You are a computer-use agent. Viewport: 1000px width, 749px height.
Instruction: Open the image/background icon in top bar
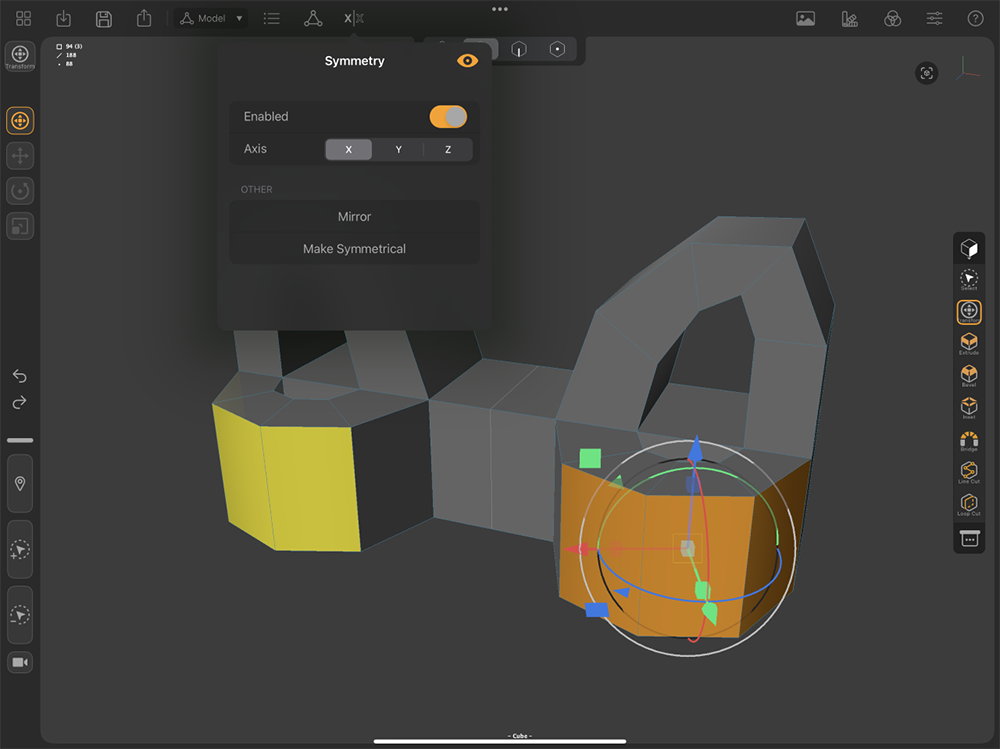click(x=805, y=19)
